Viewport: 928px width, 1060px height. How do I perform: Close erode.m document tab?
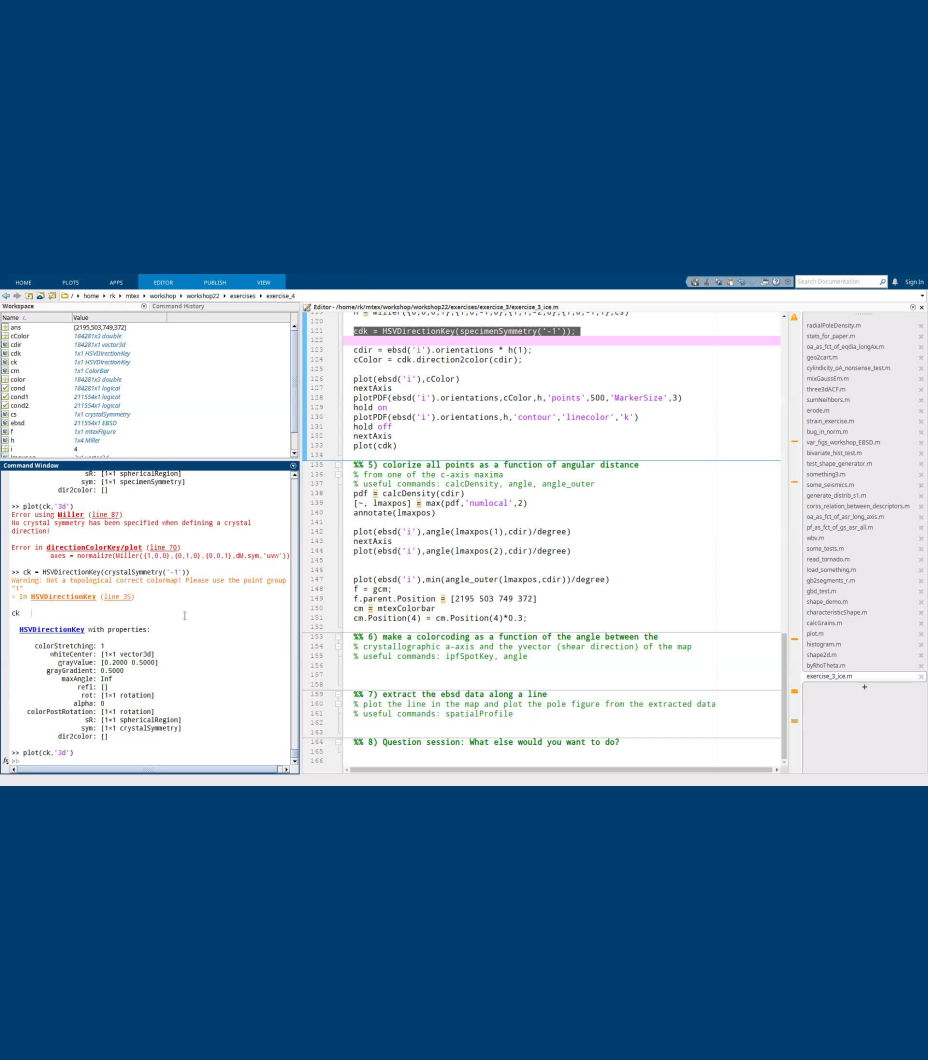click(921, 411)
